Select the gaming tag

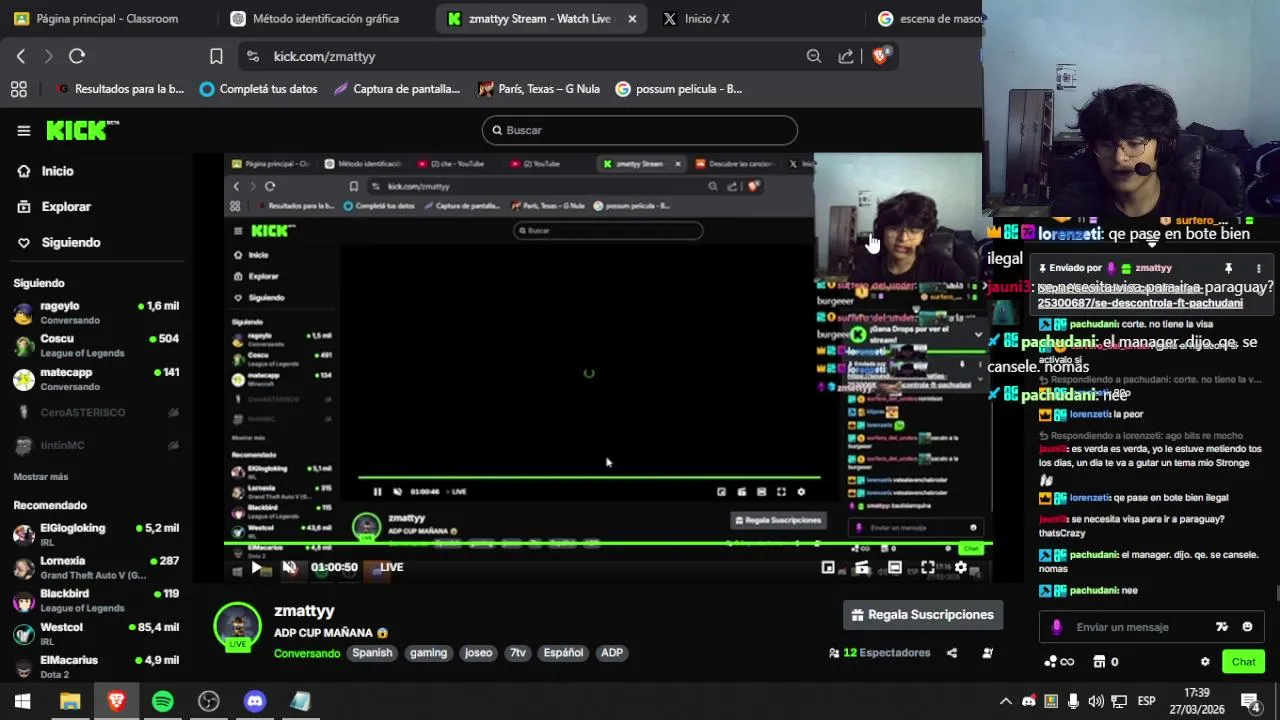point(428,653)
